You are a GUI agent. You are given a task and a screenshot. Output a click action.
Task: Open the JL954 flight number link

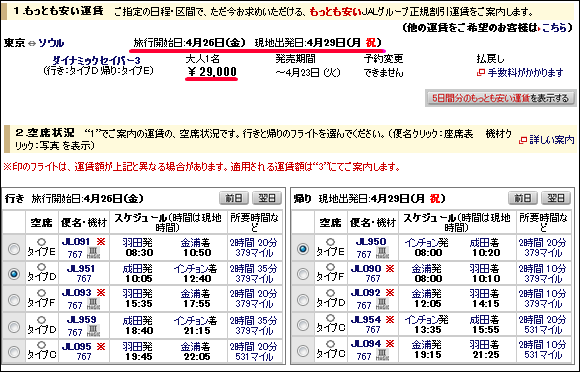pyautogui.click(x=365, y=320)
